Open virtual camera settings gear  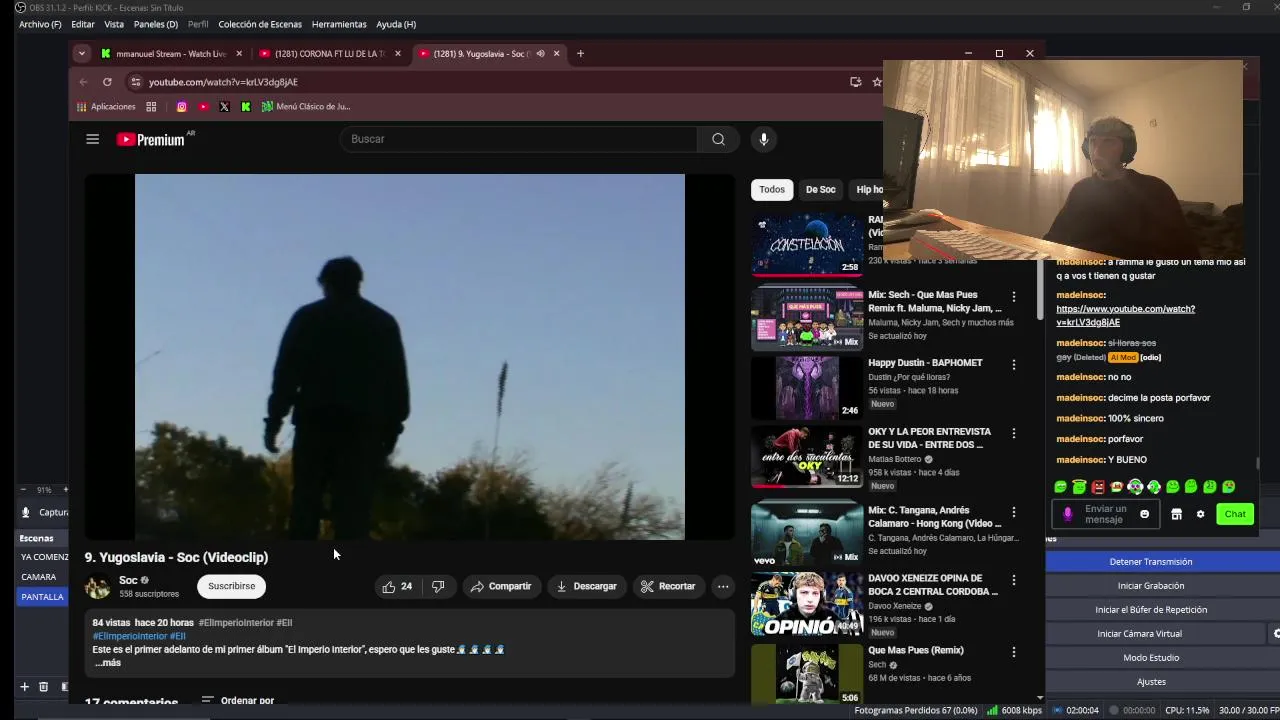[1275, 633]
